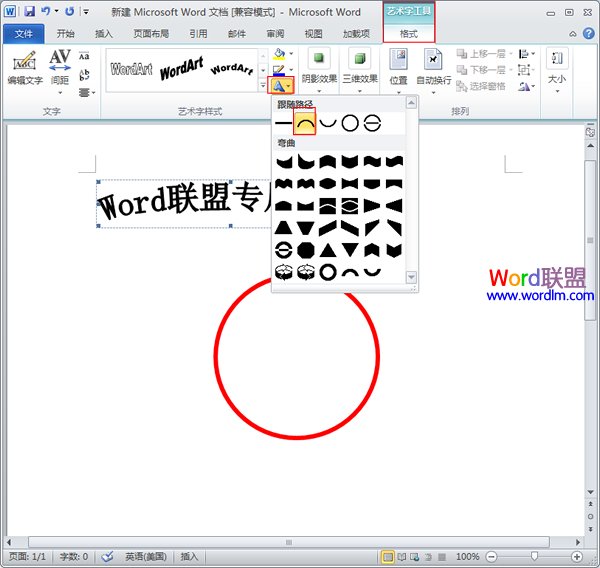The image size is (600, 568).
Task: Toggle WordArt vertical text icon
Action: pyautogui.click(x=84, y=74)
